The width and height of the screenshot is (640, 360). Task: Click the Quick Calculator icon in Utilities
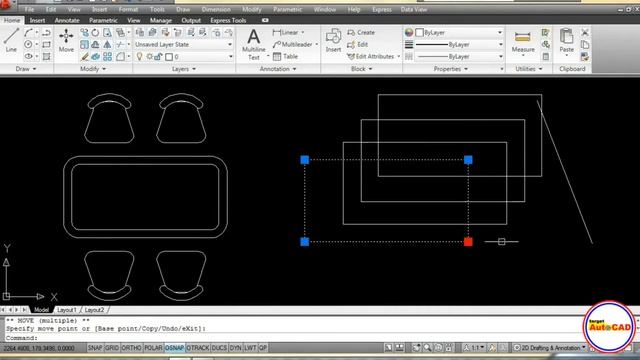click(x=546, y=57)
